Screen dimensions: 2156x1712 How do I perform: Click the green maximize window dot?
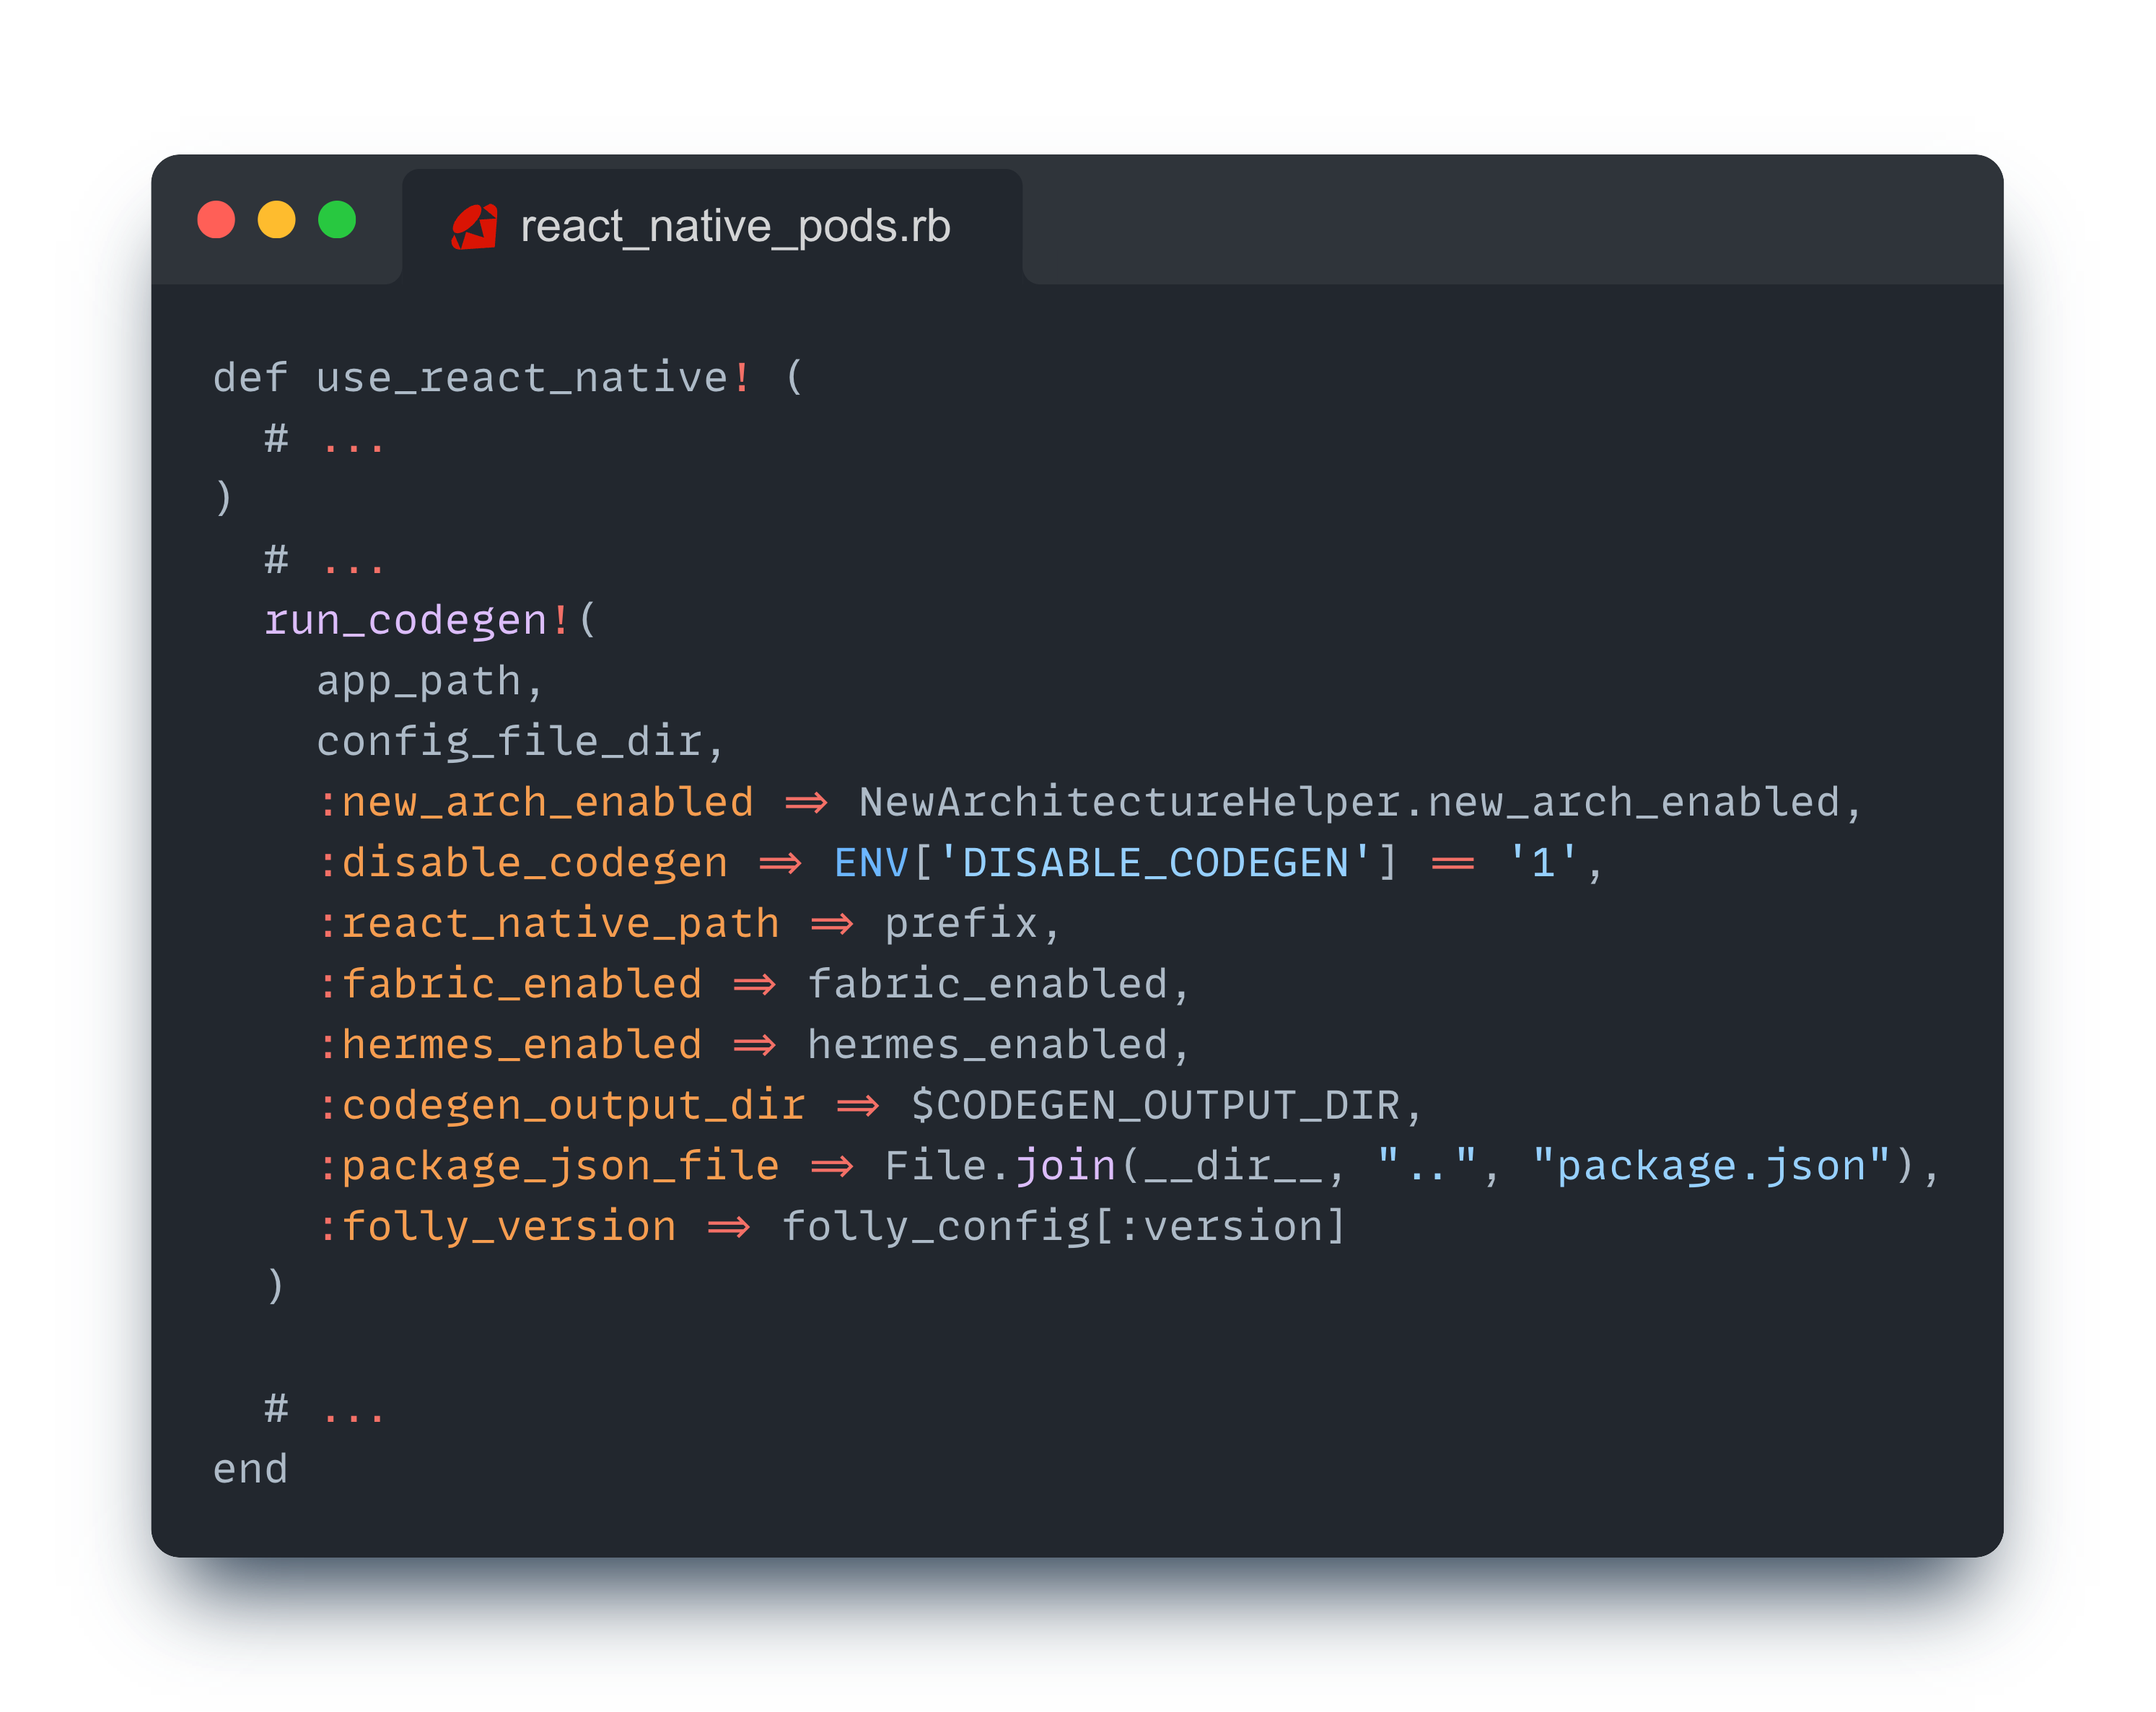tap(337, 220)
